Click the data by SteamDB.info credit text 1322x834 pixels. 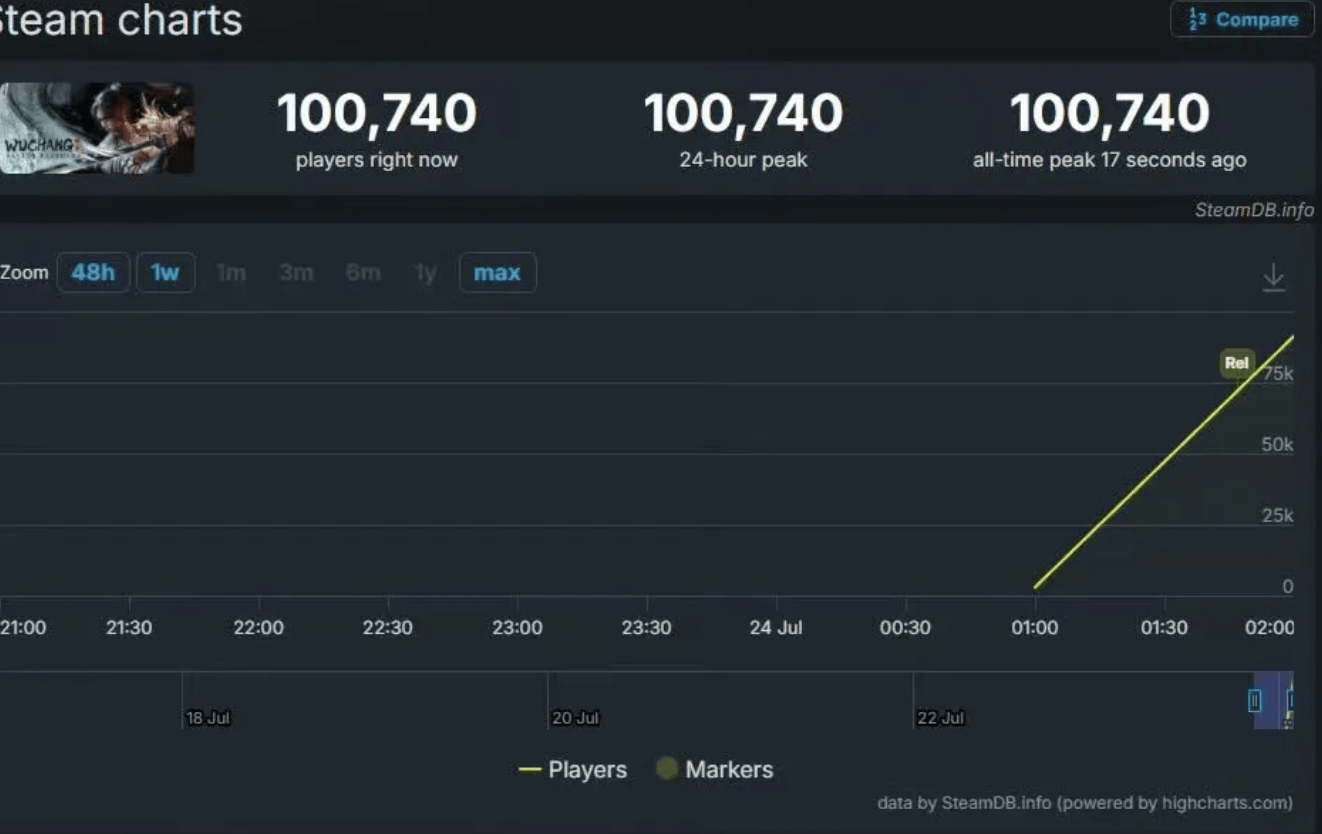click(1085, 803)
